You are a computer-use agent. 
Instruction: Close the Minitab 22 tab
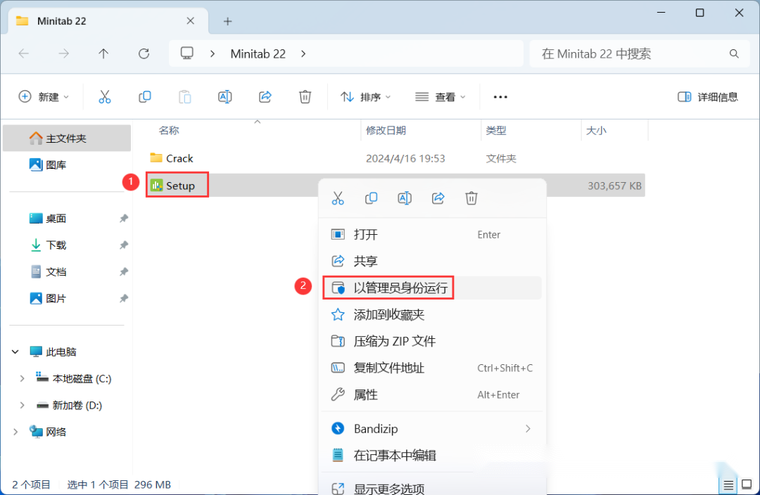tap(190, 21)
